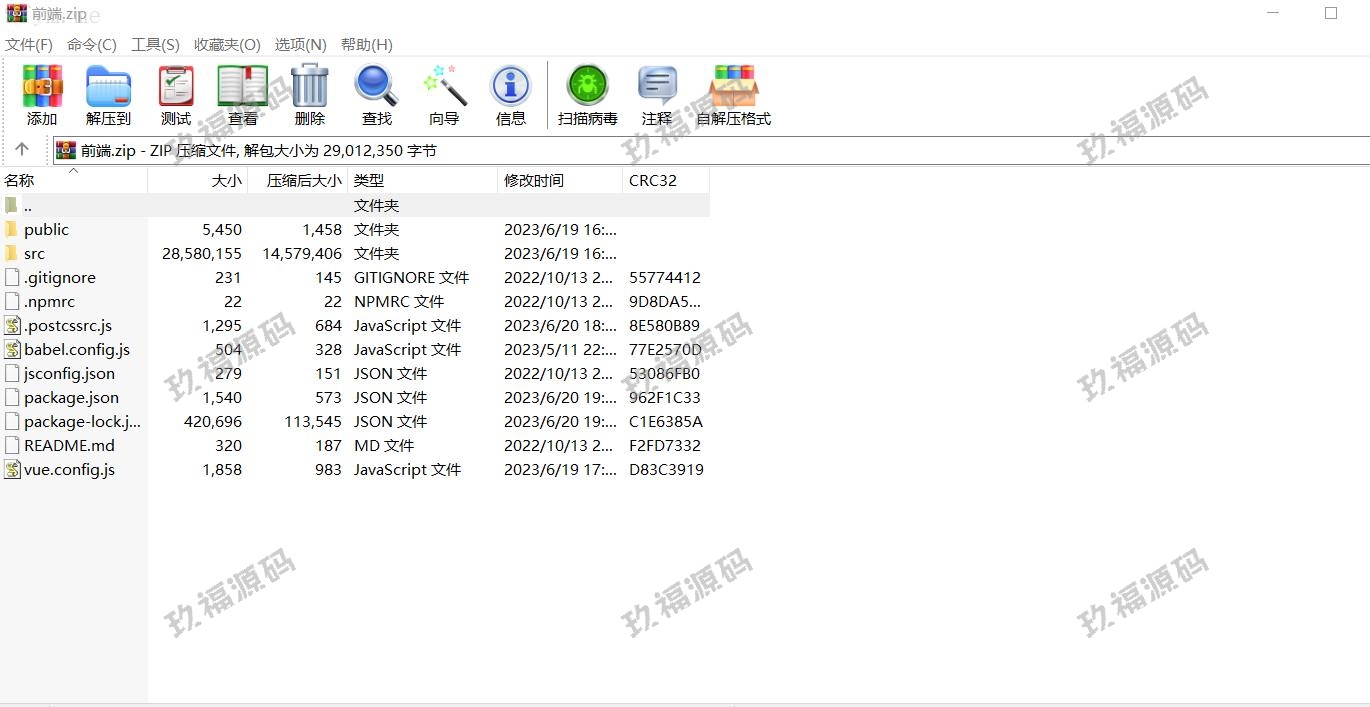Open the 选项(N) menu
Screen dimensions: 1370x707
(300, 45)
